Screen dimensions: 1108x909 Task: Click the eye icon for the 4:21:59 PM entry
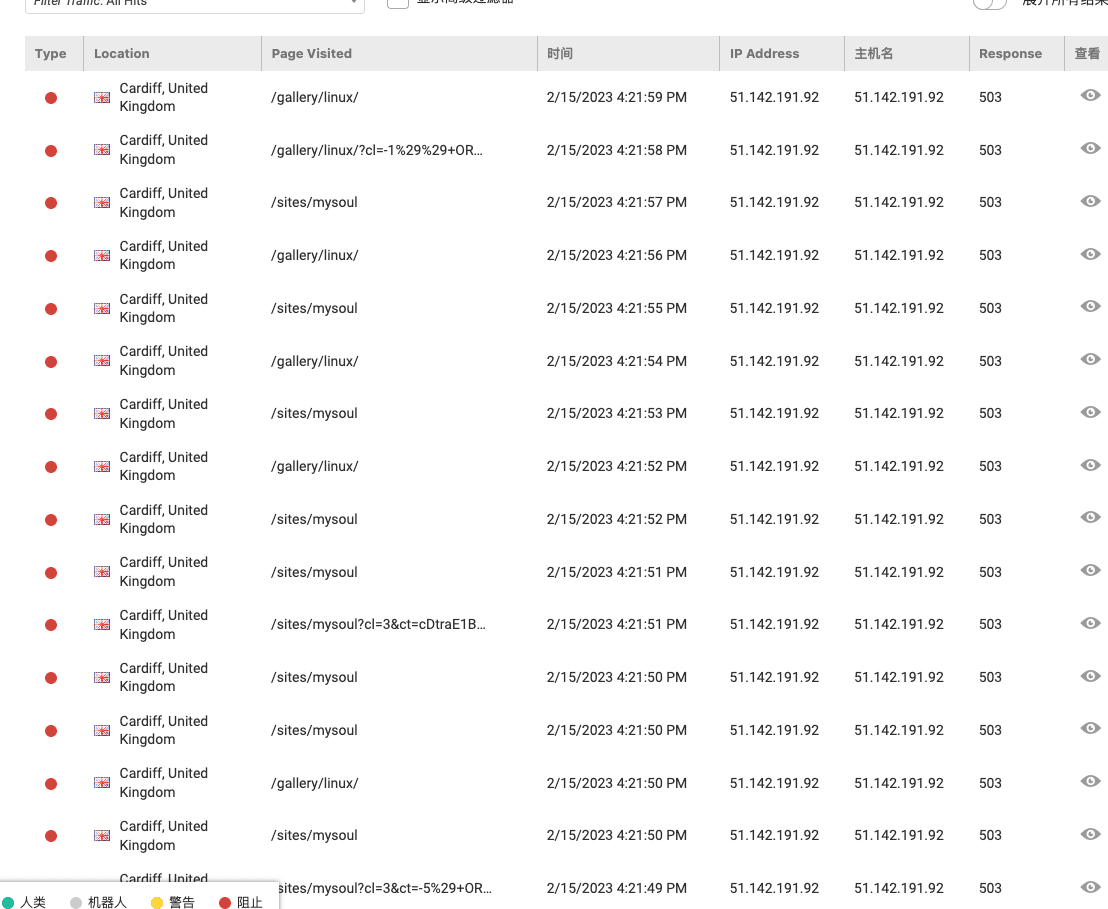coord(1091,96)
